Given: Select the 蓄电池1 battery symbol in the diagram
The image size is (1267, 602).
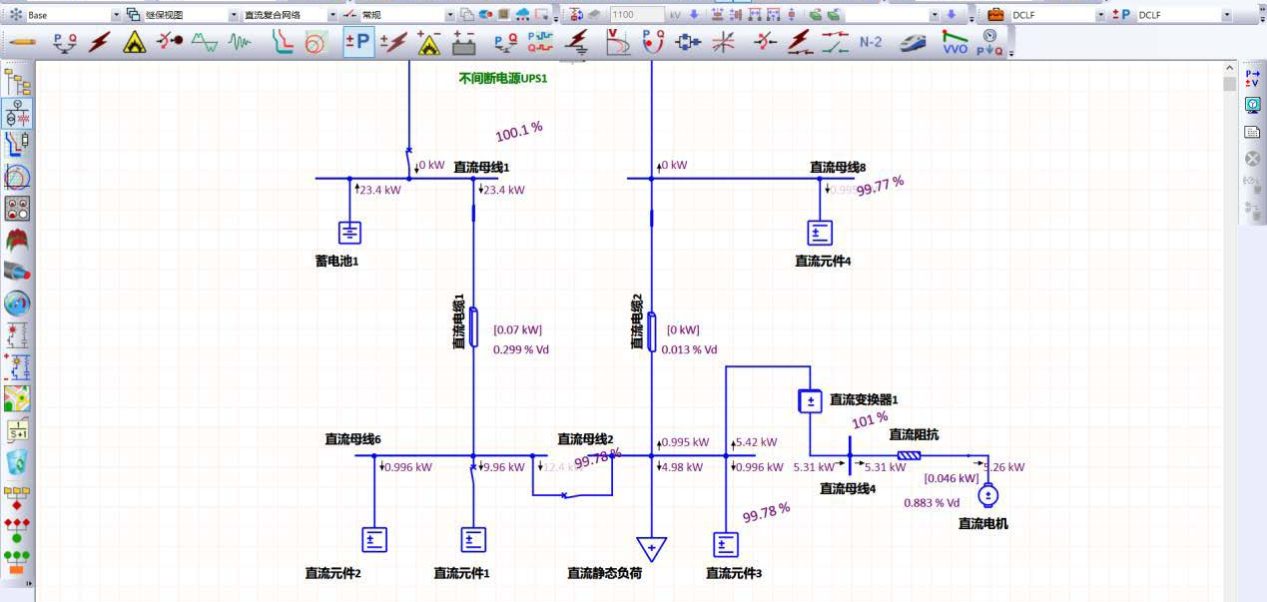Looking at the screenshot, I should [x=349, y=232].
